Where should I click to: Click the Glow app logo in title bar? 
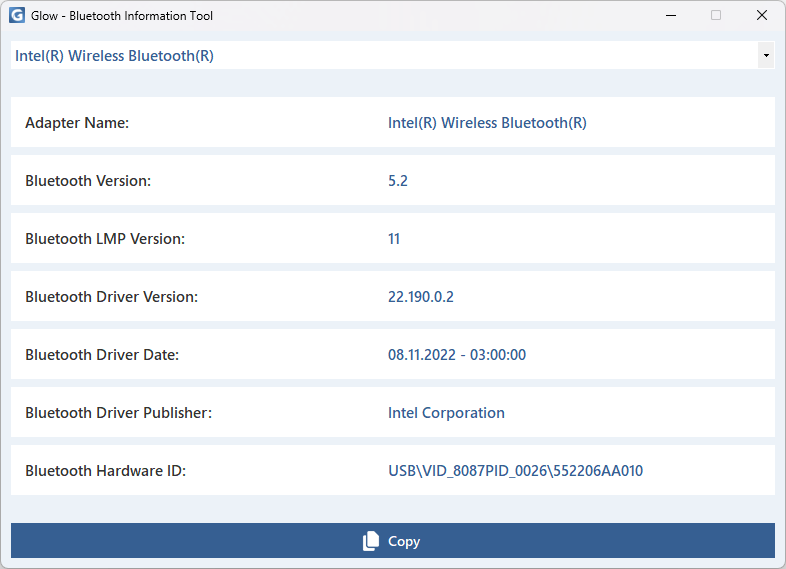pos(17,16)
